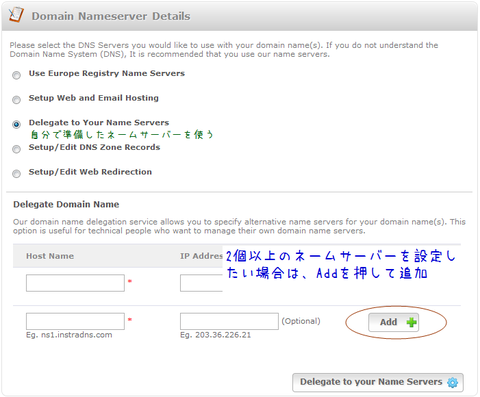480x397 pixels.
Task: Click the example text Eg. 203.36.226.21
Action: [x=215, y=335]
